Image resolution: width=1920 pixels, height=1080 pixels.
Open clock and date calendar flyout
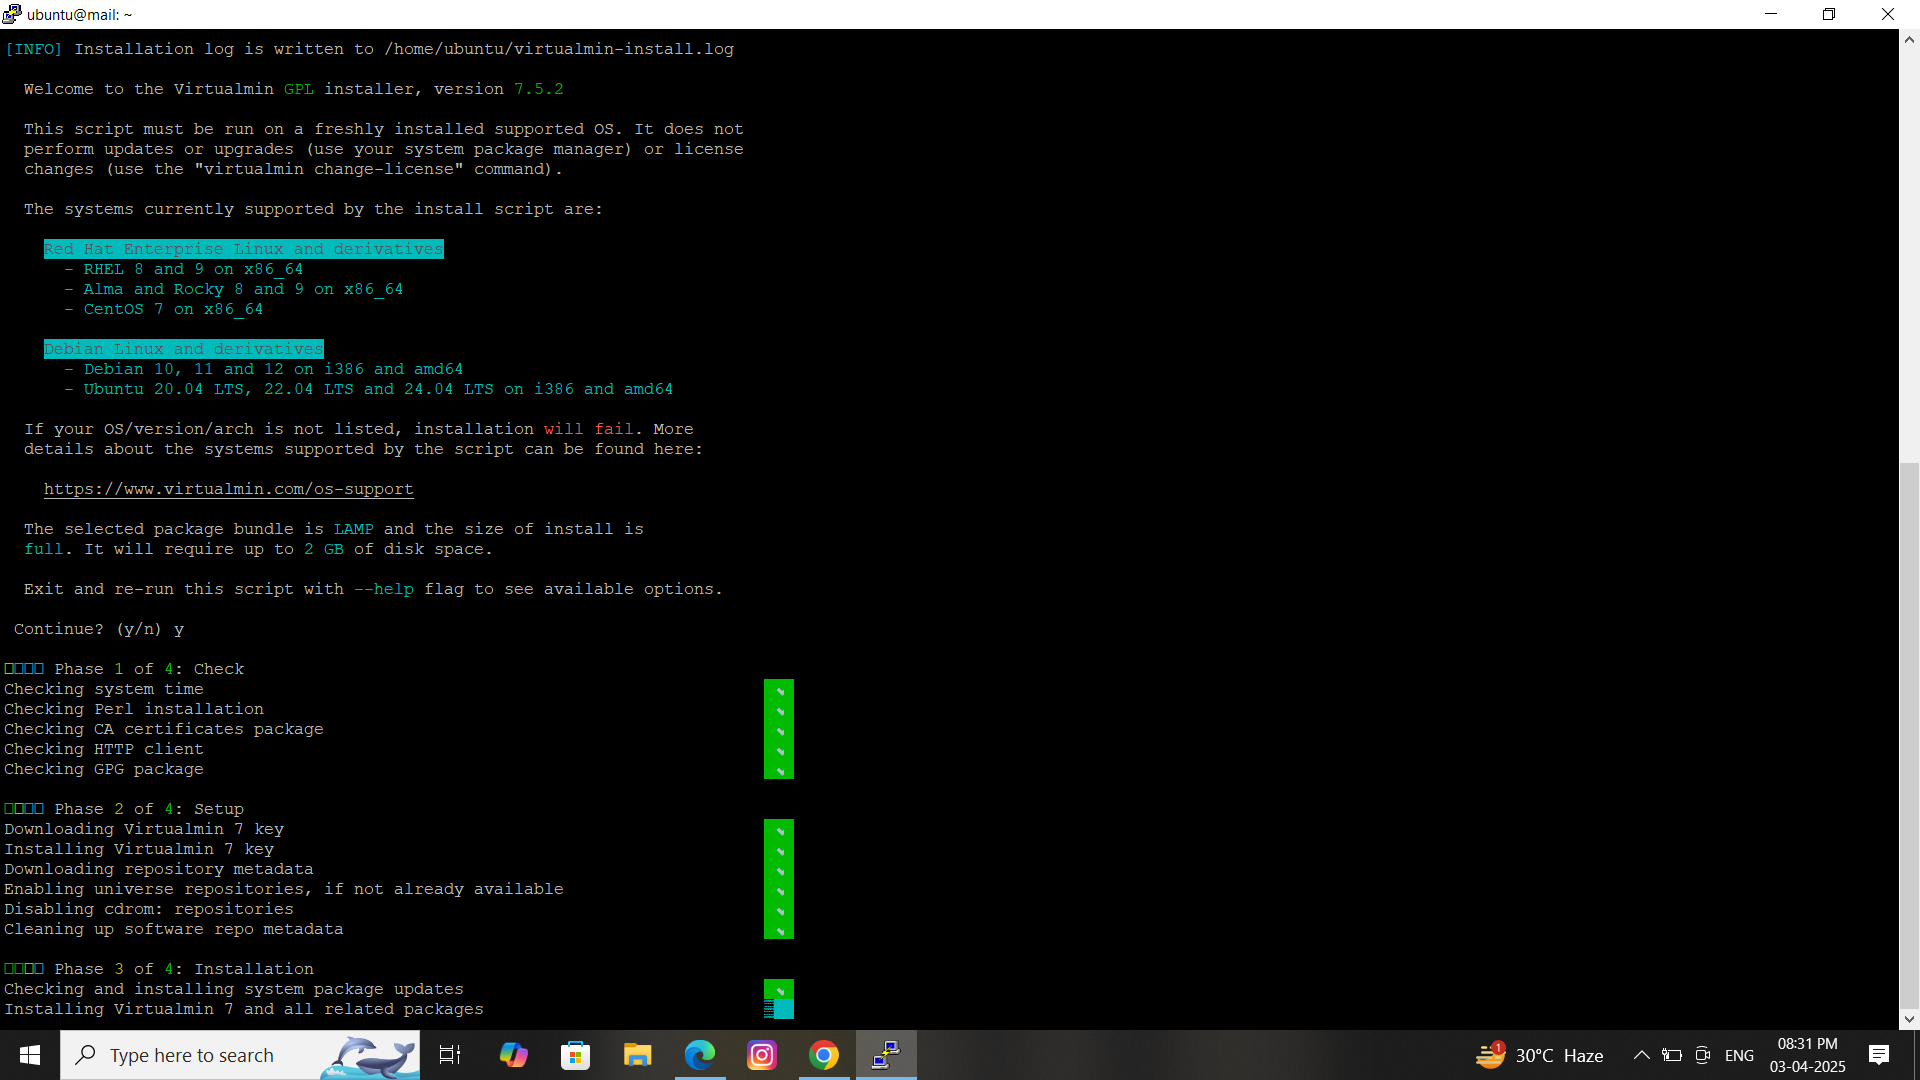1807,1055
